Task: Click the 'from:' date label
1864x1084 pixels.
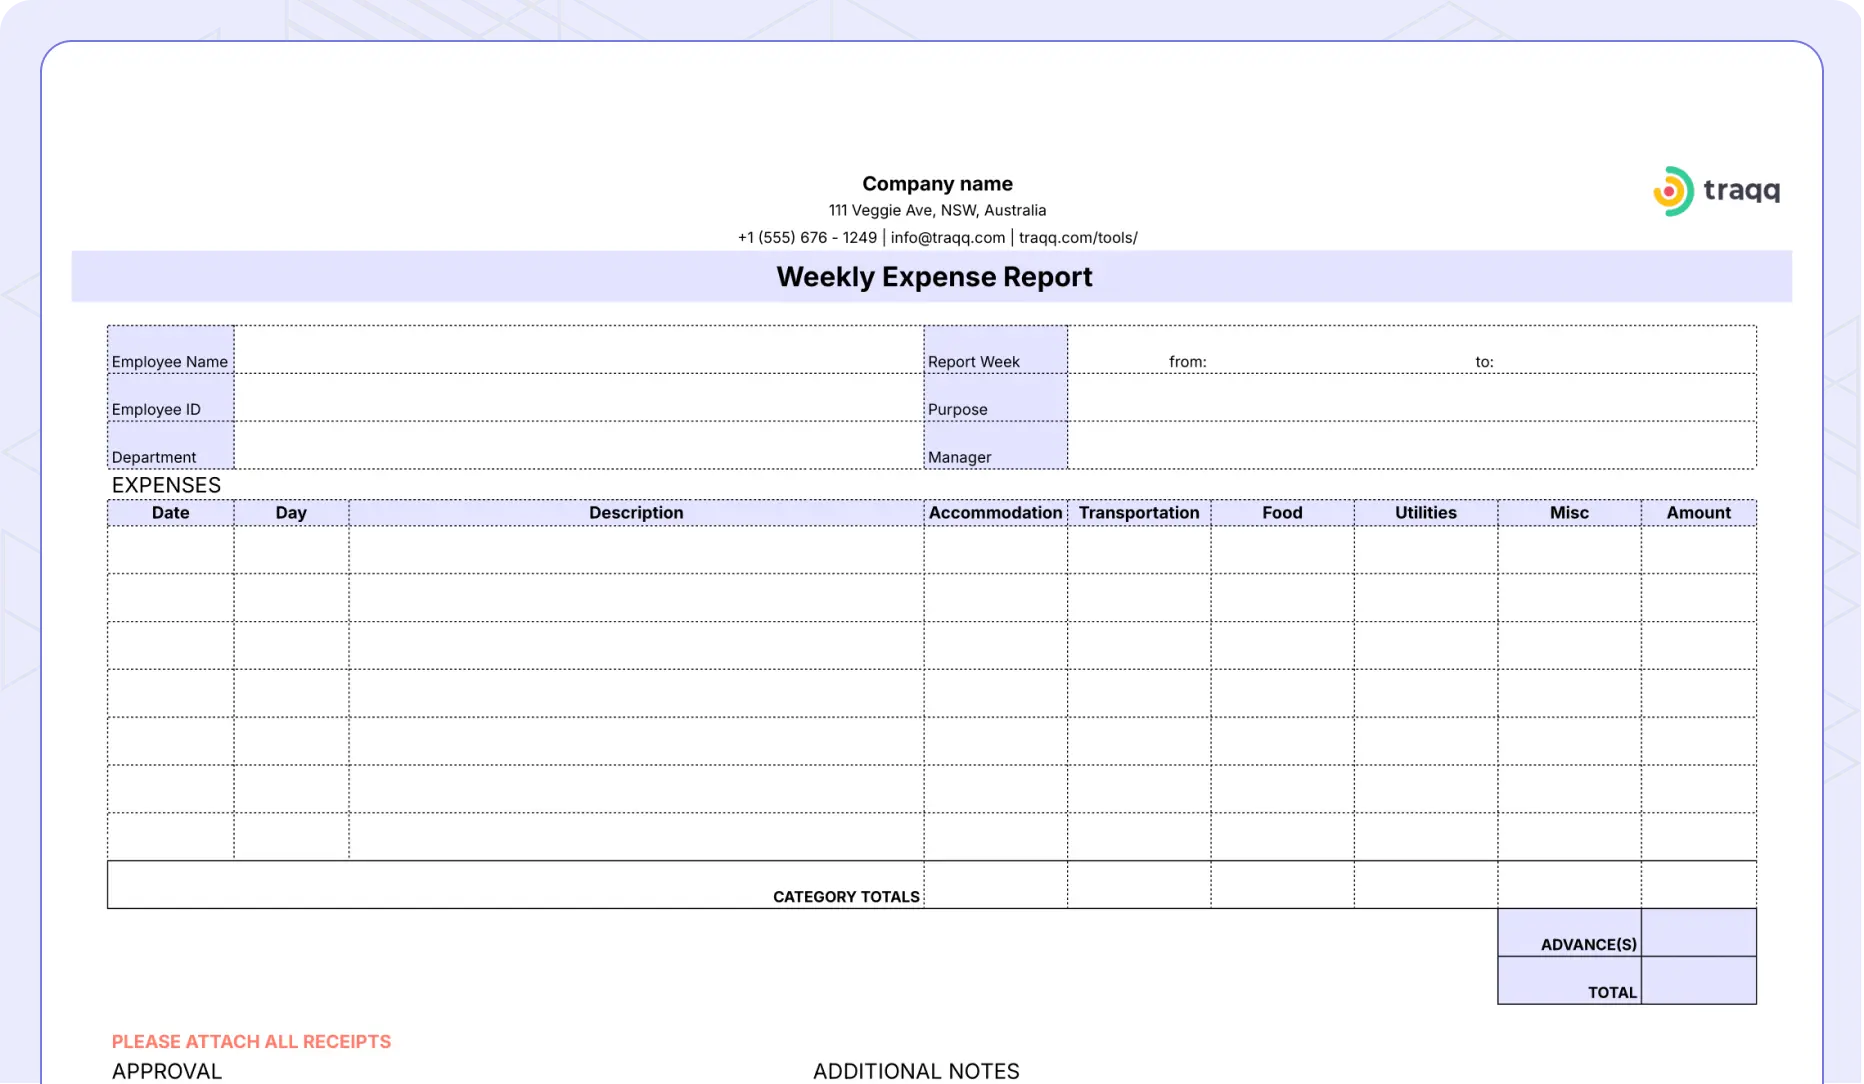Action: click(x=1188, y=362)
